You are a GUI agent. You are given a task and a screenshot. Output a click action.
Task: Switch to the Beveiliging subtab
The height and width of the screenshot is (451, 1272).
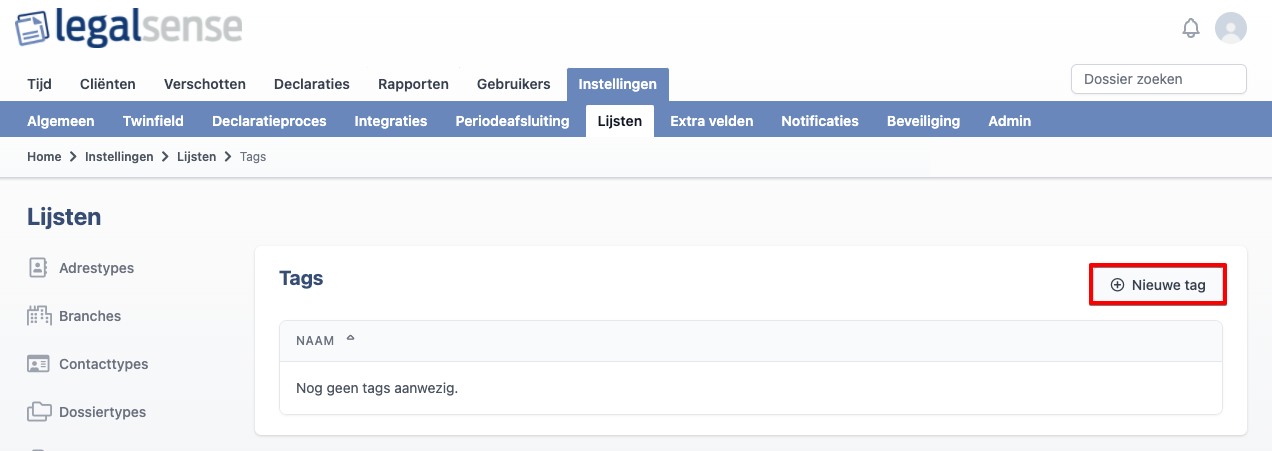tap(923, 121)
